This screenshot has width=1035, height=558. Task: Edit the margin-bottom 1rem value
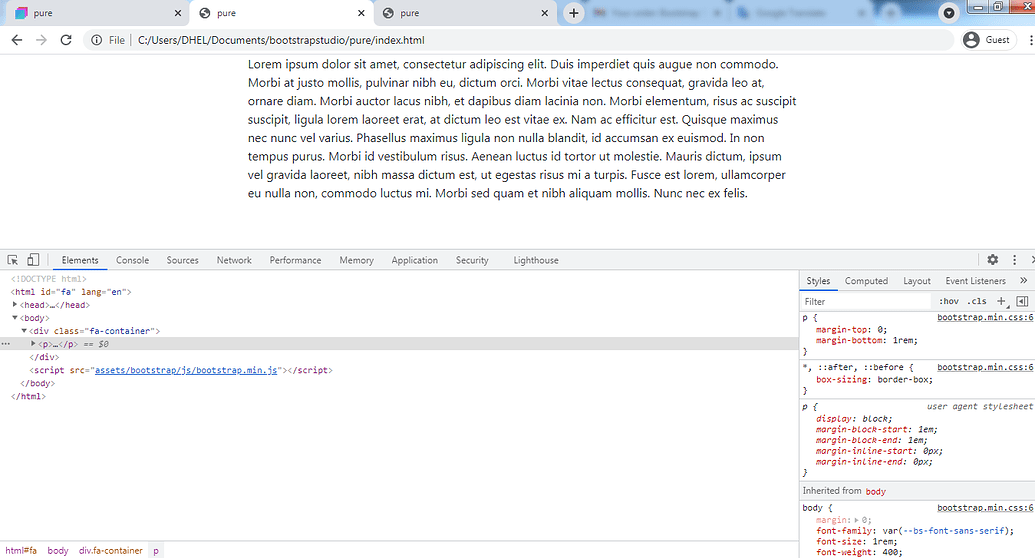pos(904,341)
